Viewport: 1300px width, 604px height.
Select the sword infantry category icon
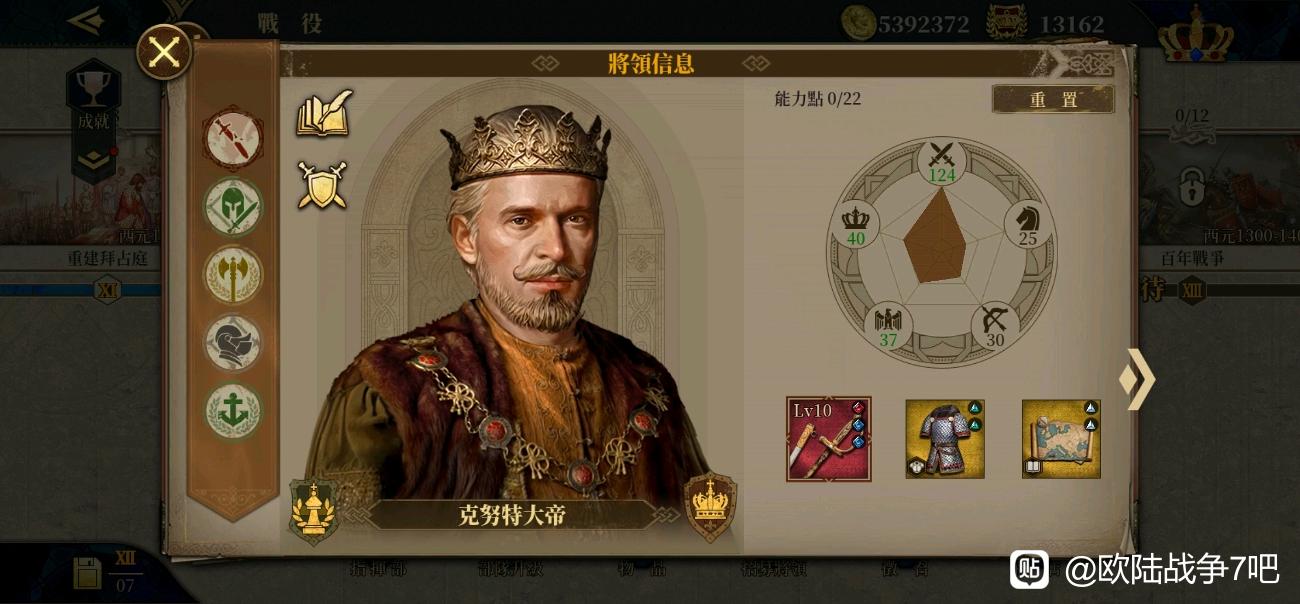click(232, 138)
